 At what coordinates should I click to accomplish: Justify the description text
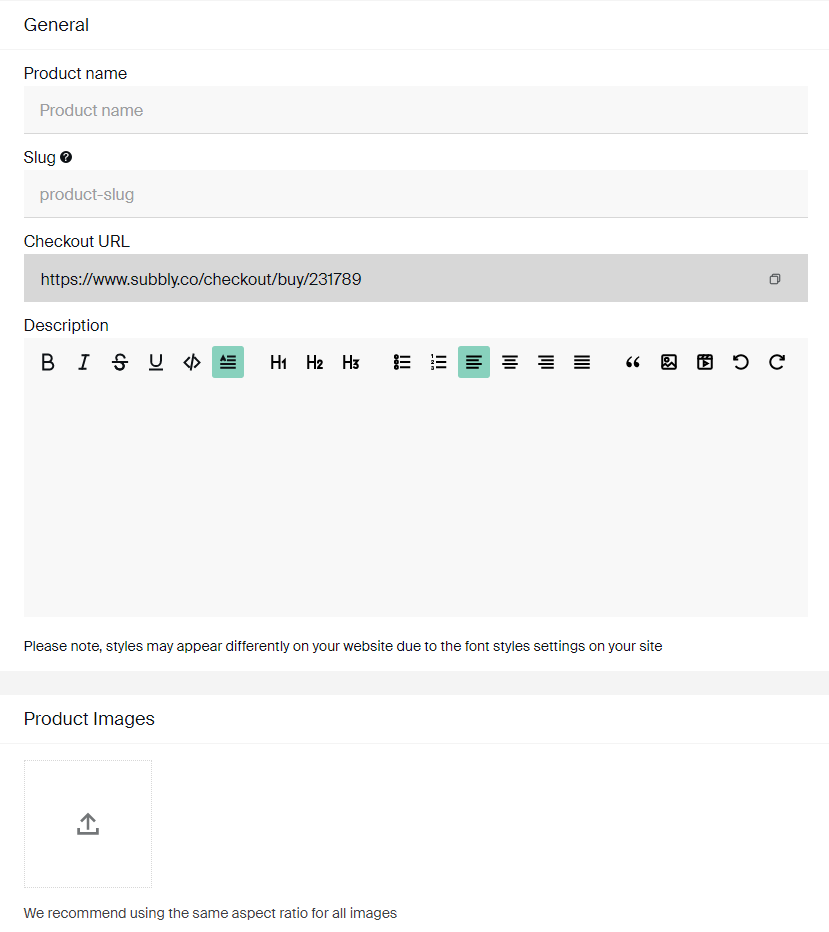click(x=582, y=362)
